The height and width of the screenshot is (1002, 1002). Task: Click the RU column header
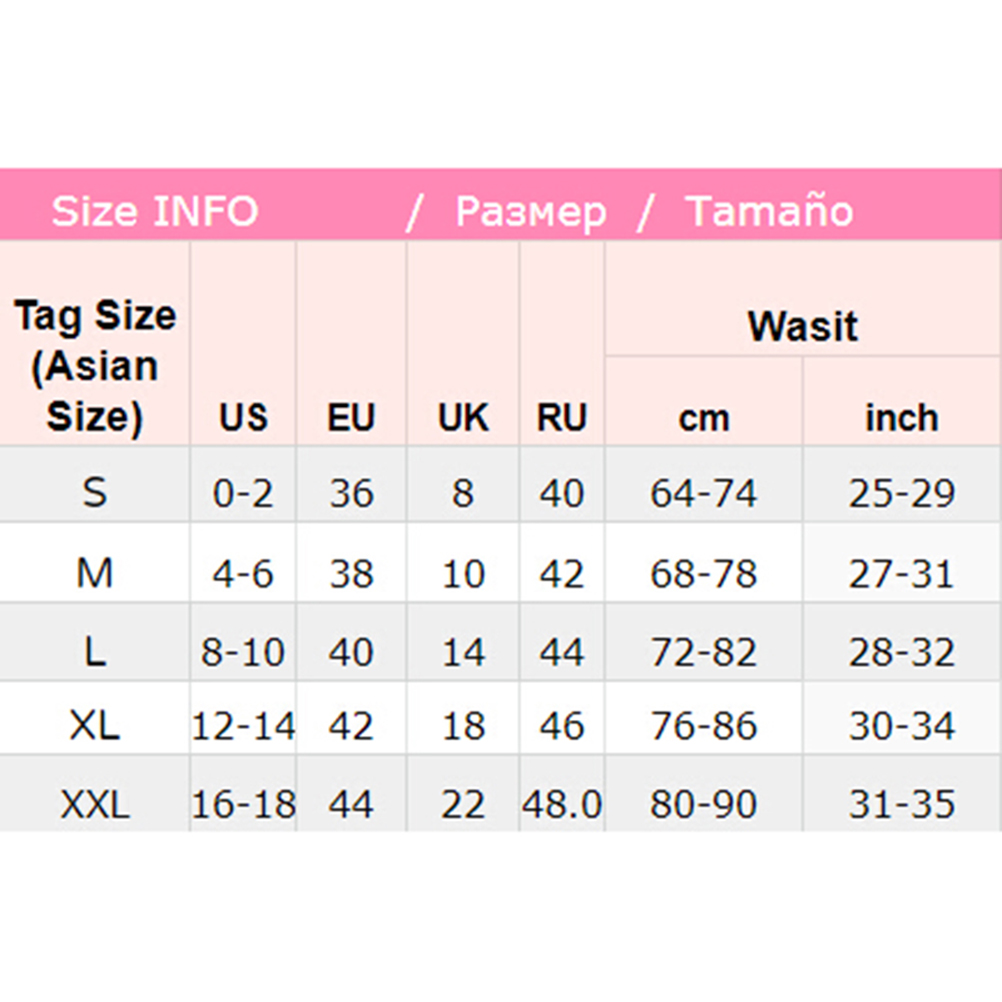(561, 418)
